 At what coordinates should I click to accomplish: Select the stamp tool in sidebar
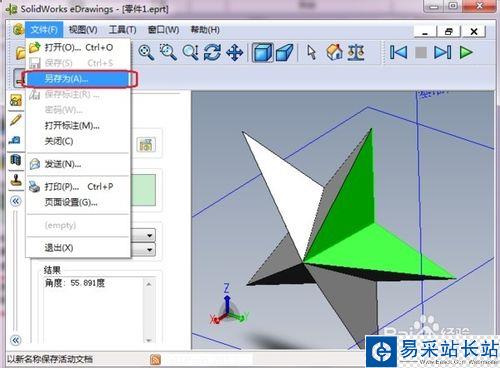point(16,180)
